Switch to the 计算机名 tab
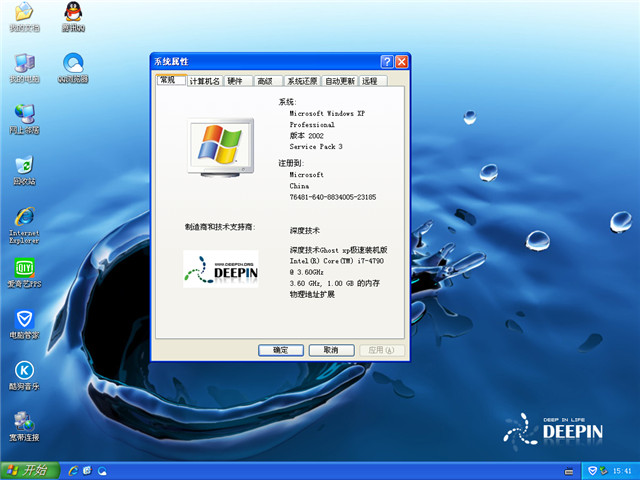Screen dimensions: 640x480 tap(205, 81)
